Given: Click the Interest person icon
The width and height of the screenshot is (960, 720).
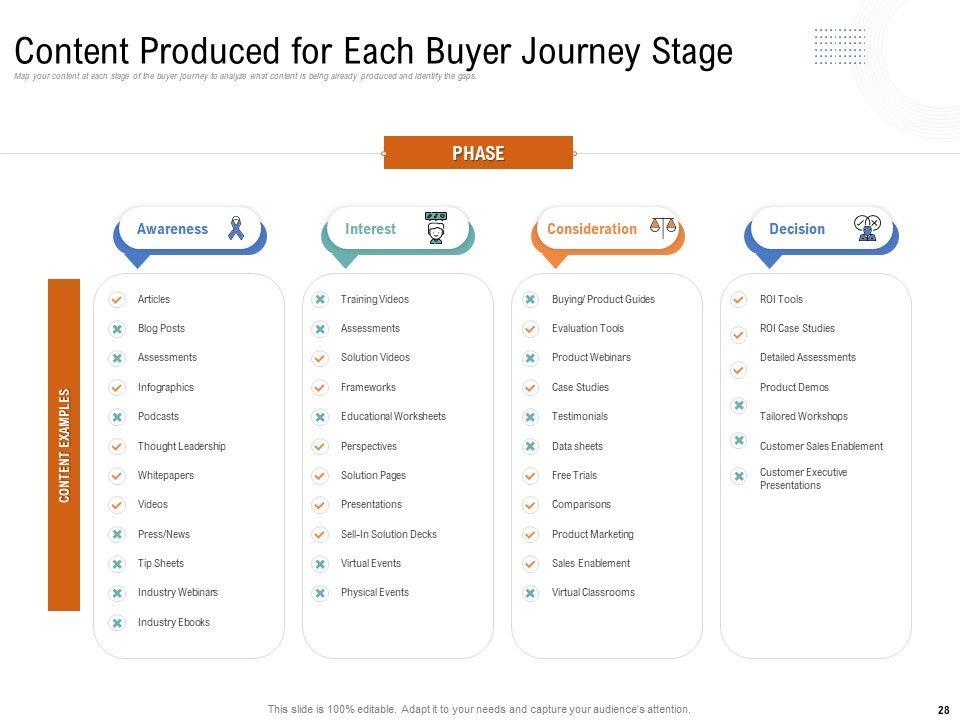Looking at the screenshot, I should (435, 228).
